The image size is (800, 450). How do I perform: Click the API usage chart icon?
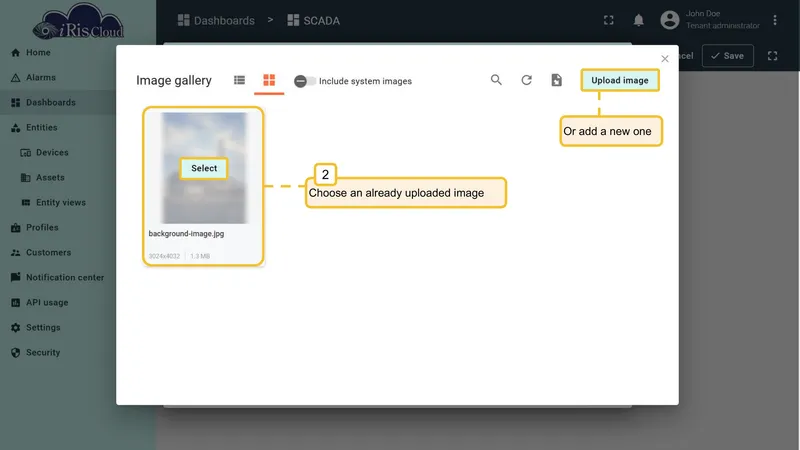(15, 303)
